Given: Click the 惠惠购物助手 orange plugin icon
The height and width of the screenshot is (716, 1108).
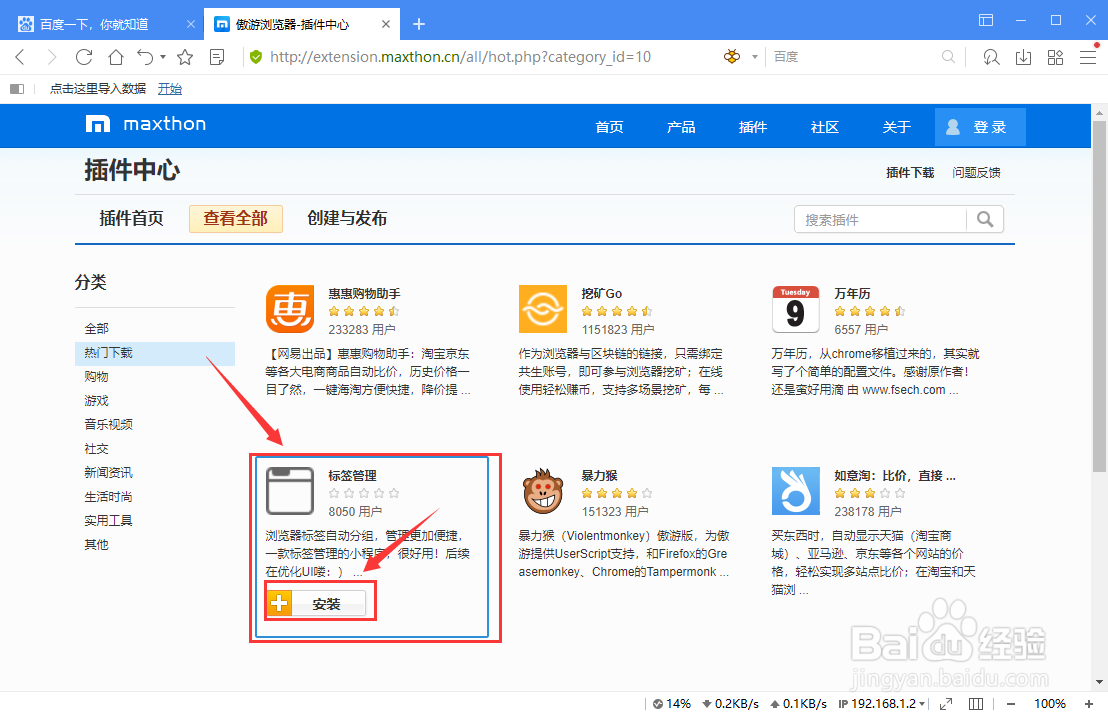Looking at the screenshot, I should tap(290, 309).
